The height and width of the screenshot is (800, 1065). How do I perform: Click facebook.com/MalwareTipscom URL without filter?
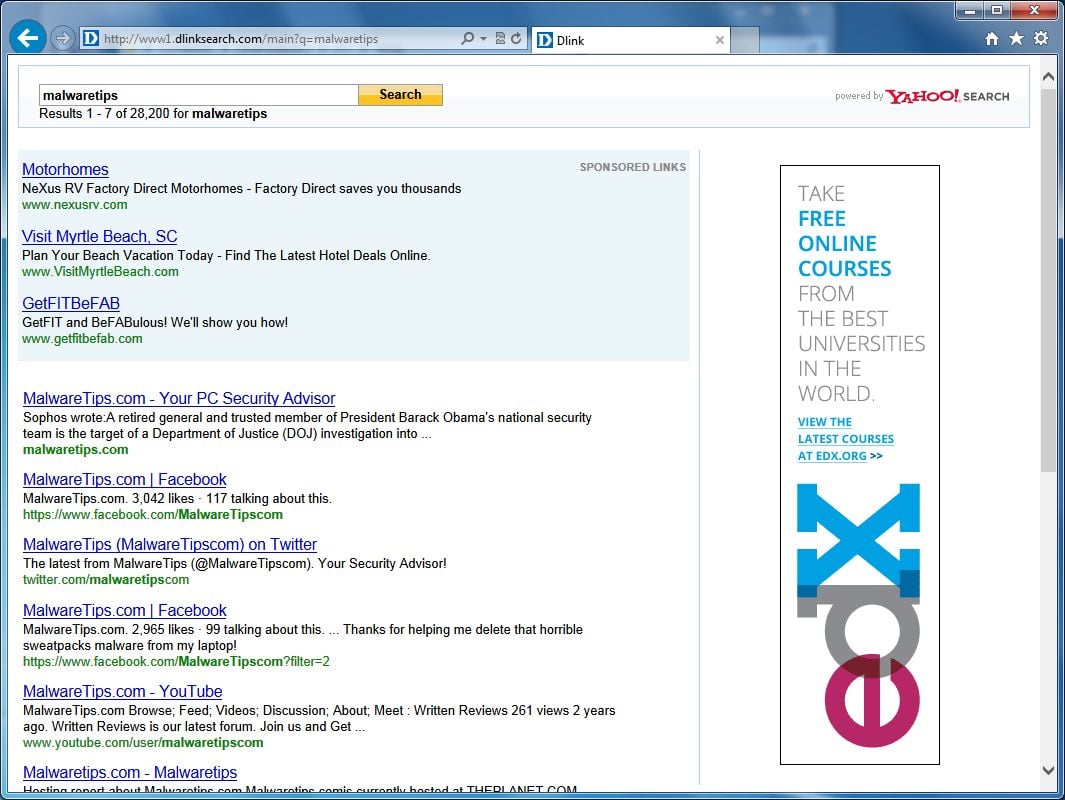(153, 515)
